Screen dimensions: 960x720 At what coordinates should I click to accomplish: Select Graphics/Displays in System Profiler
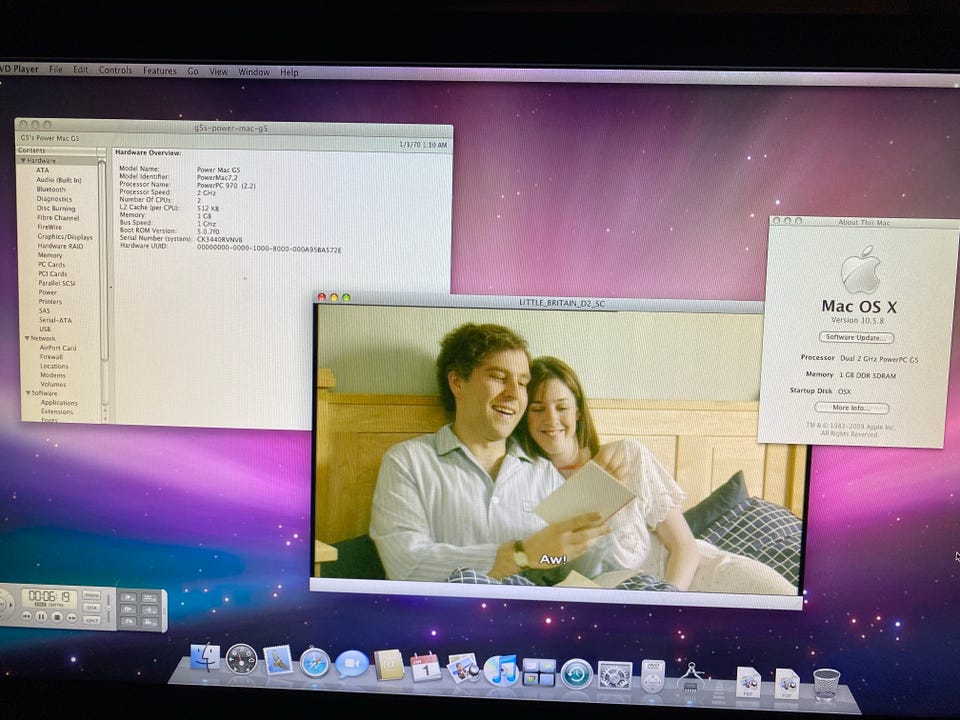64,236
